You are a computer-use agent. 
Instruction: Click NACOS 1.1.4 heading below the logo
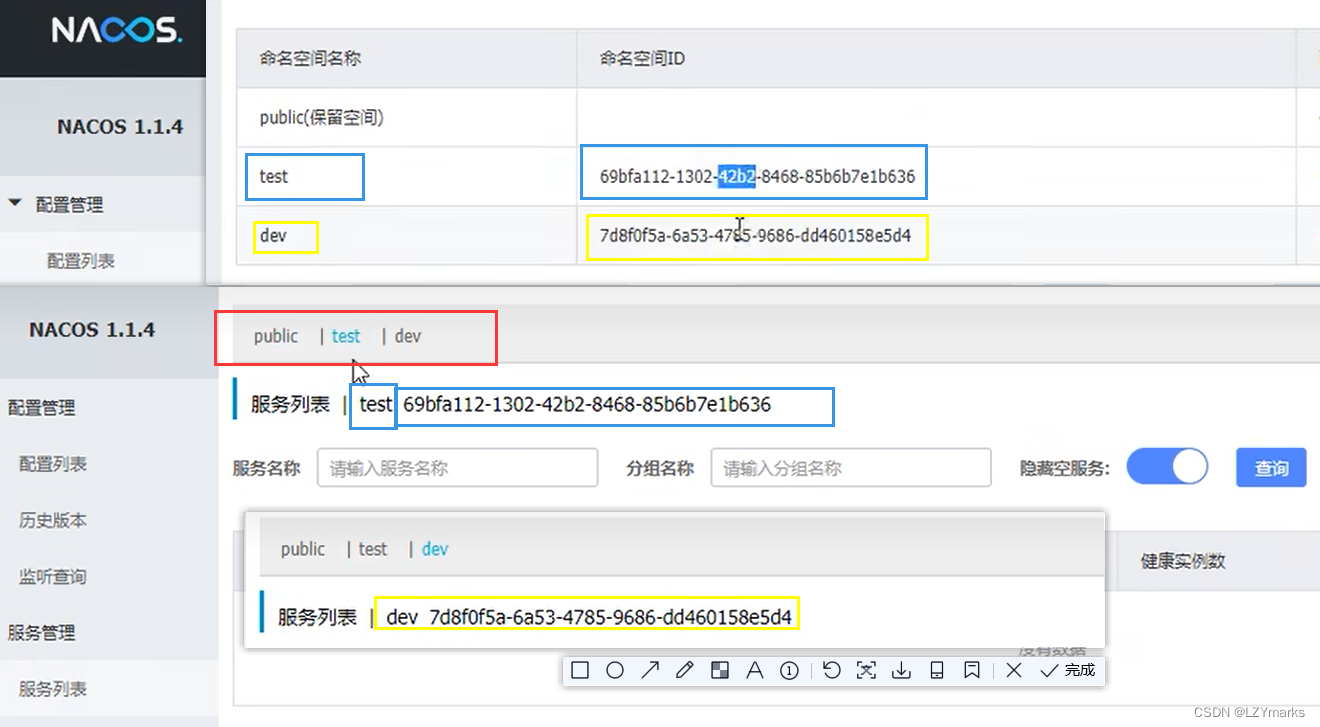click(120, 127)
